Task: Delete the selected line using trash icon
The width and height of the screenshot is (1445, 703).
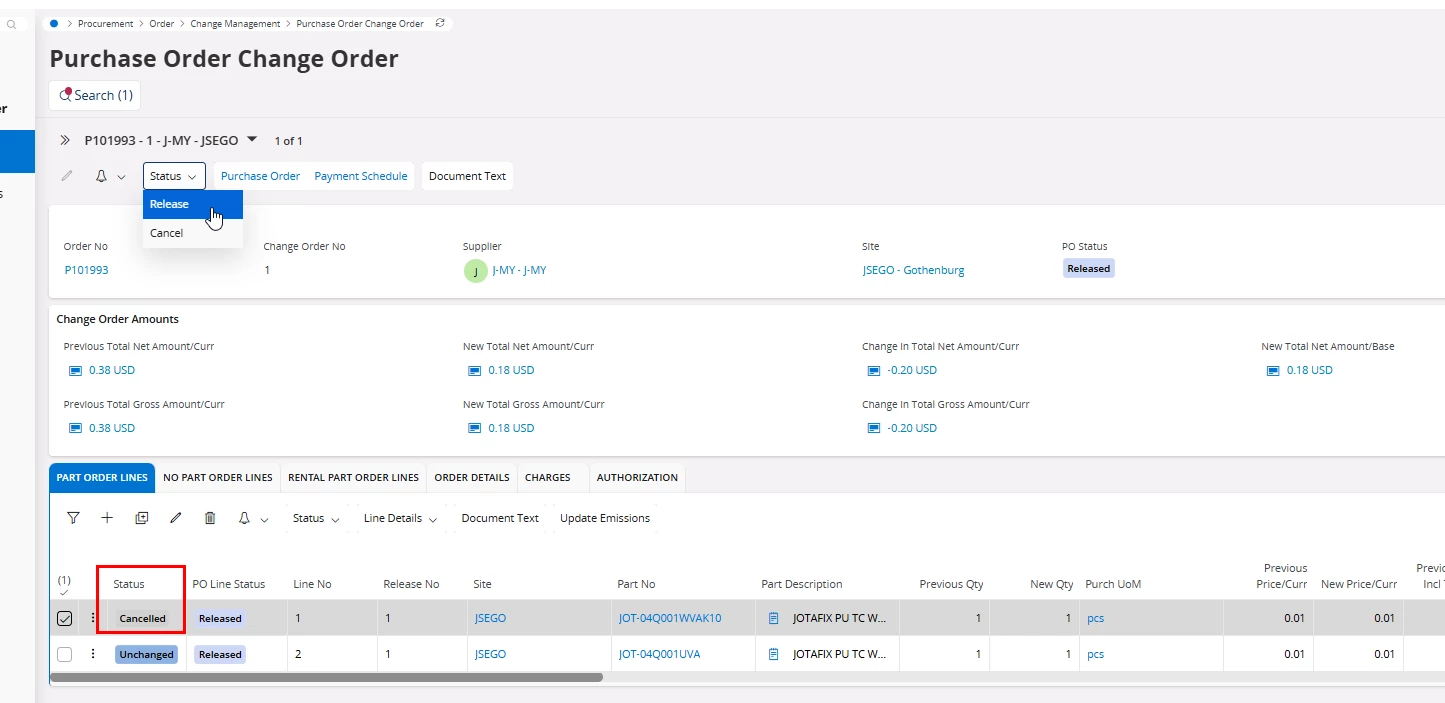Action: [x=210, y=518]
